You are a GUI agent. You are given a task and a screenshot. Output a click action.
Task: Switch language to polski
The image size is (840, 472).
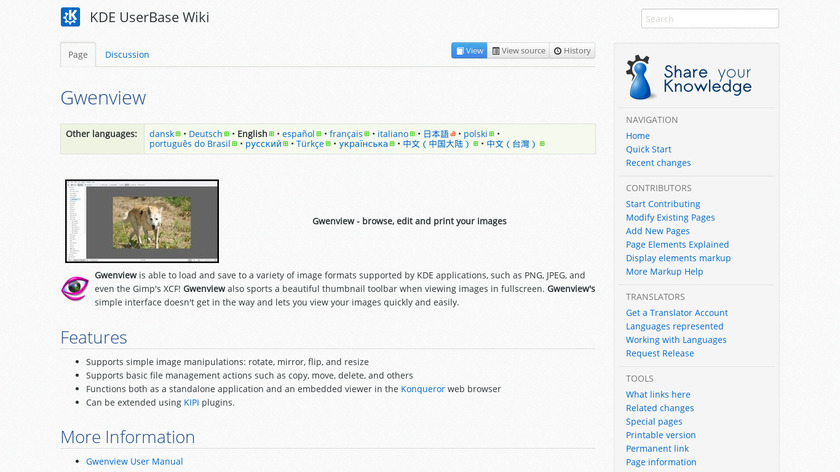click(475, 134)
